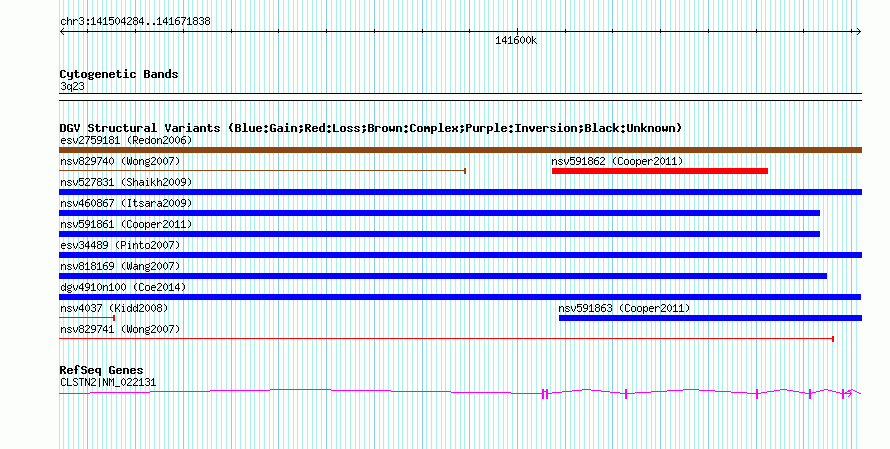Click the RefSeq Genes track title
The width and height of the screenshot is (890, 449).
[101, 370]
